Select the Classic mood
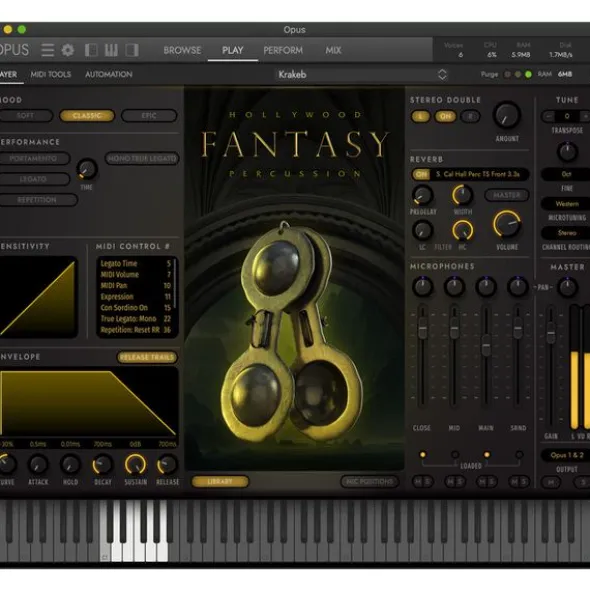The image size is (590, 591). pyautogui.click(x=87, y=116)
